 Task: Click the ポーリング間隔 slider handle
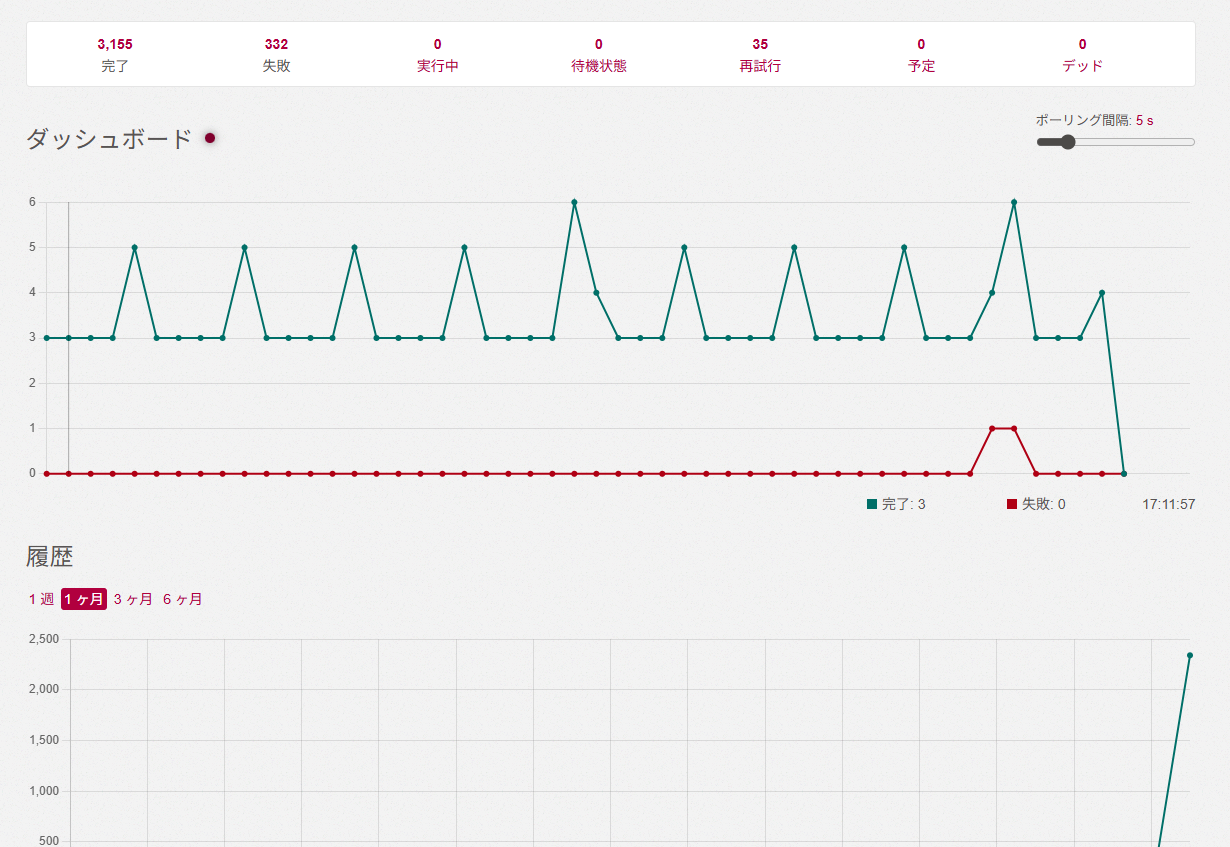(x=1067, y=142)
